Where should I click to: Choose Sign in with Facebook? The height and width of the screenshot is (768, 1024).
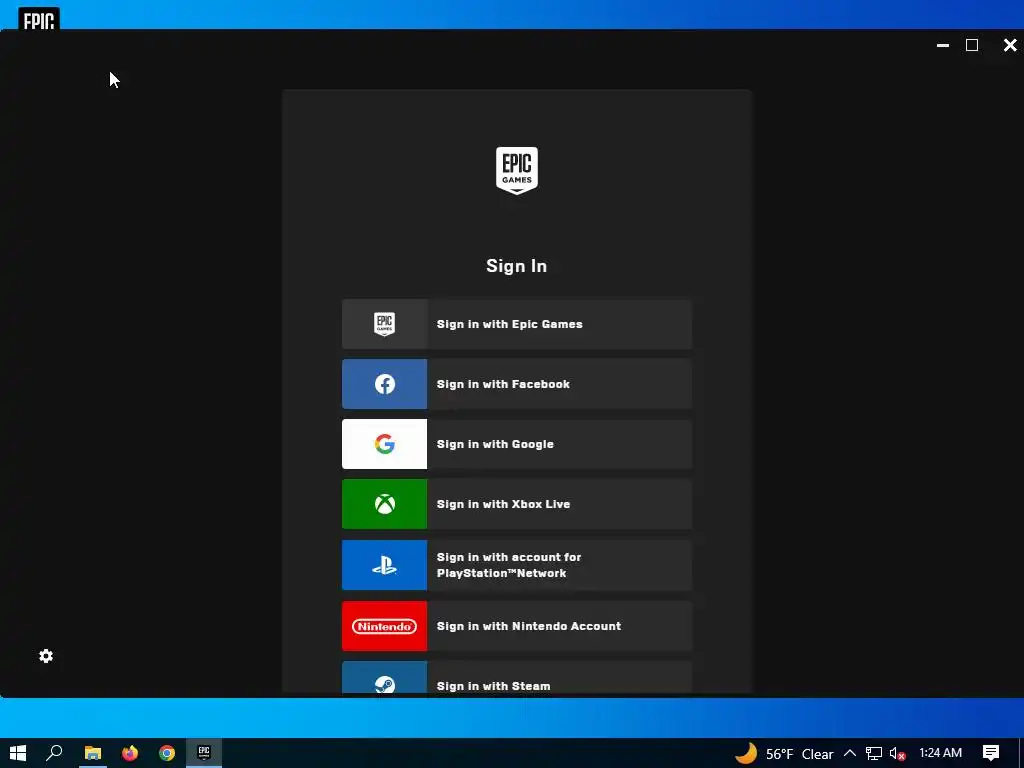click(x=517, y=384)
